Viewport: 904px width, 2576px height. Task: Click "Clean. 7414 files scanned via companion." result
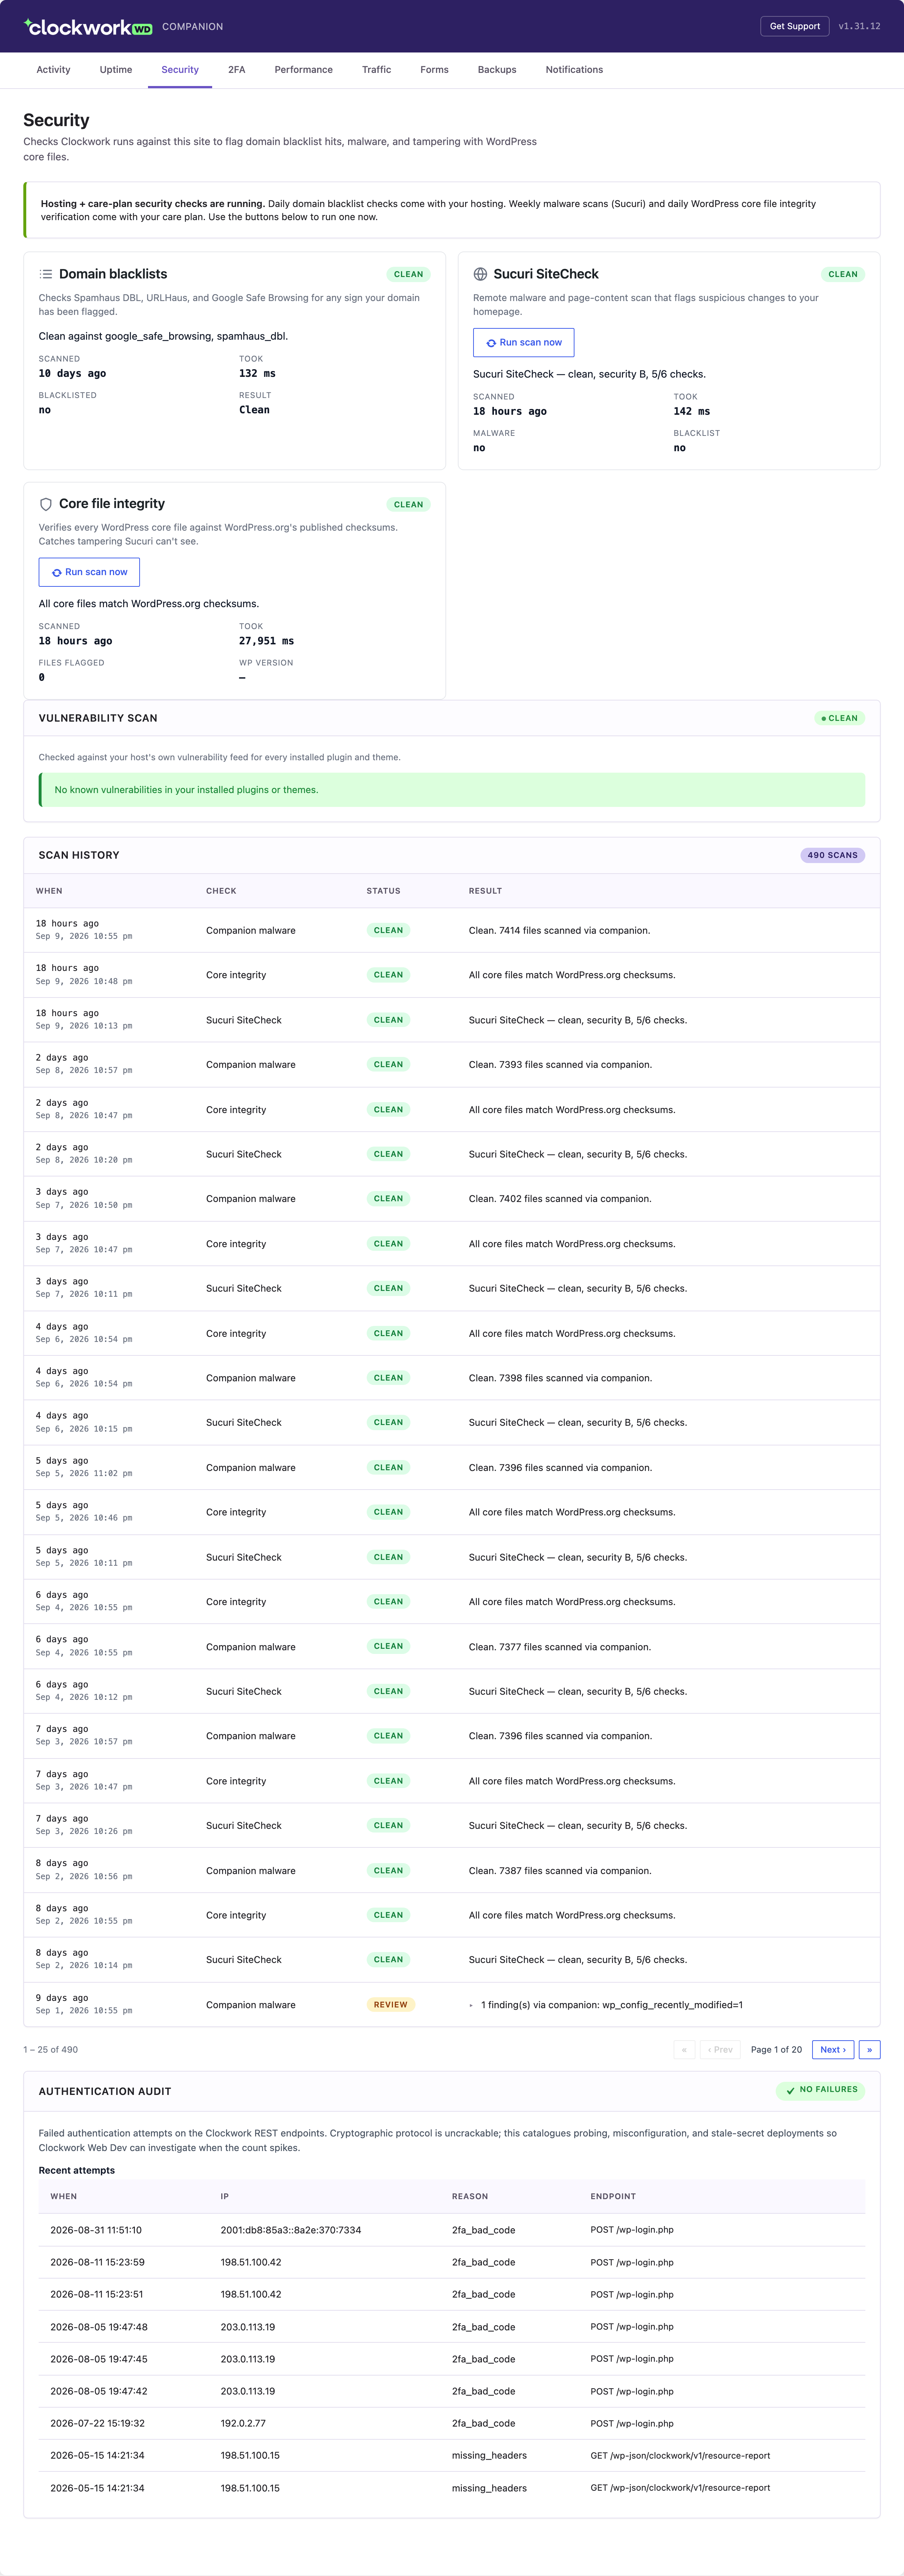click(559, 930)
